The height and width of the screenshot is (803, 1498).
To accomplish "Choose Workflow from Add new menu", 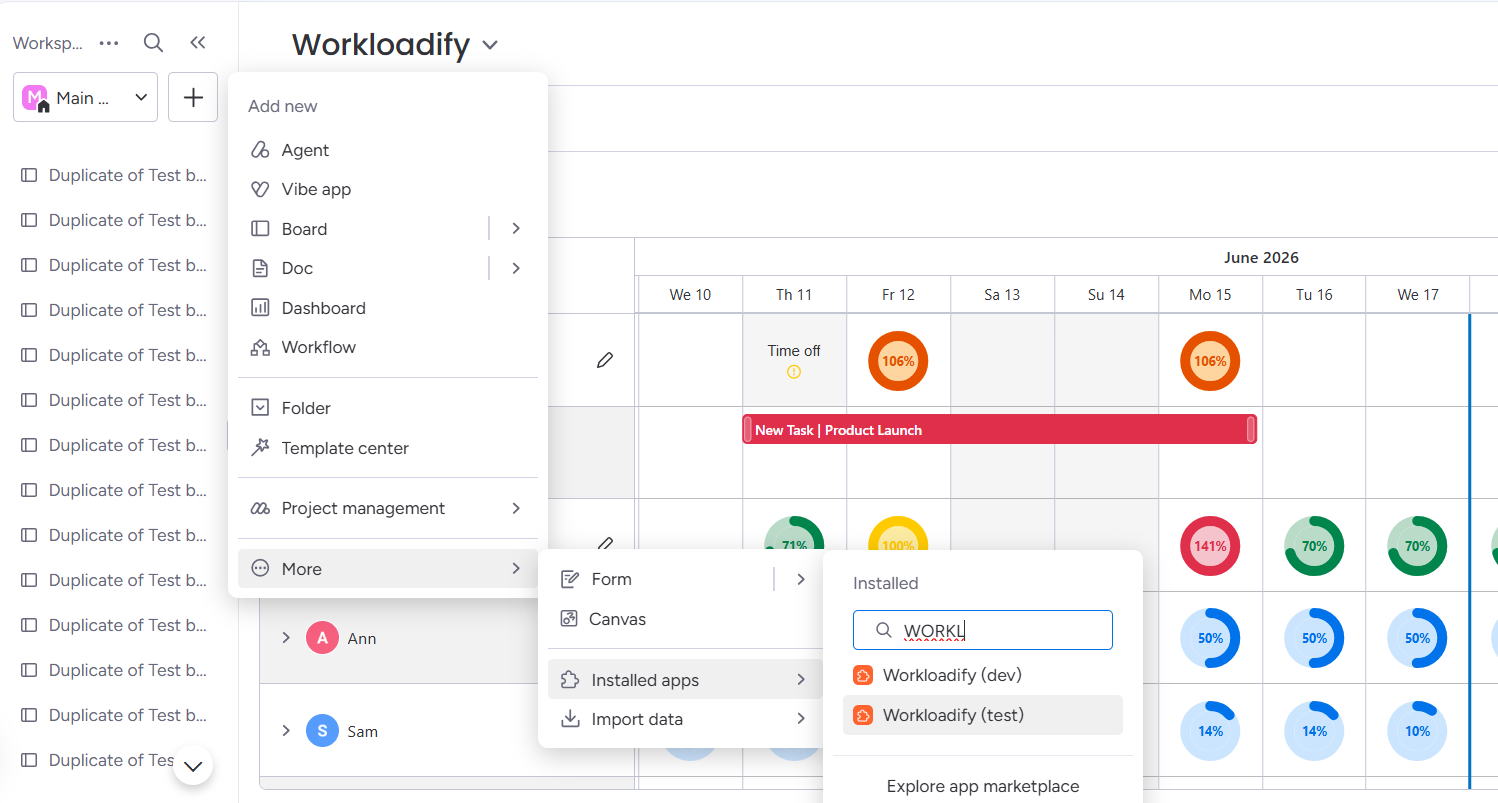I will [388, 347].
